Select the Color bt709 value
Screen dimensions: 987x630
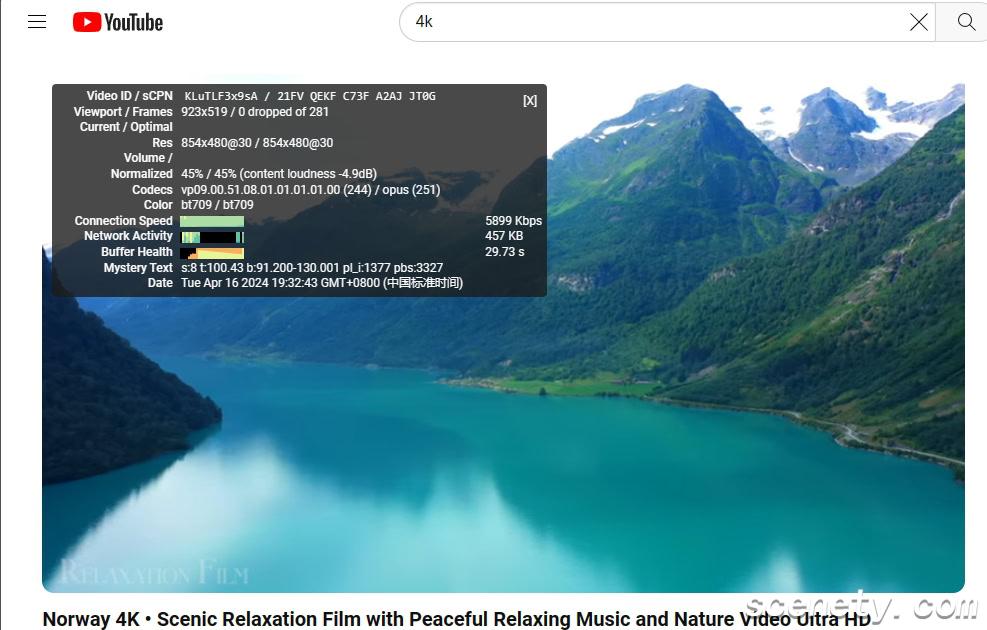click(x=217, y=205)
